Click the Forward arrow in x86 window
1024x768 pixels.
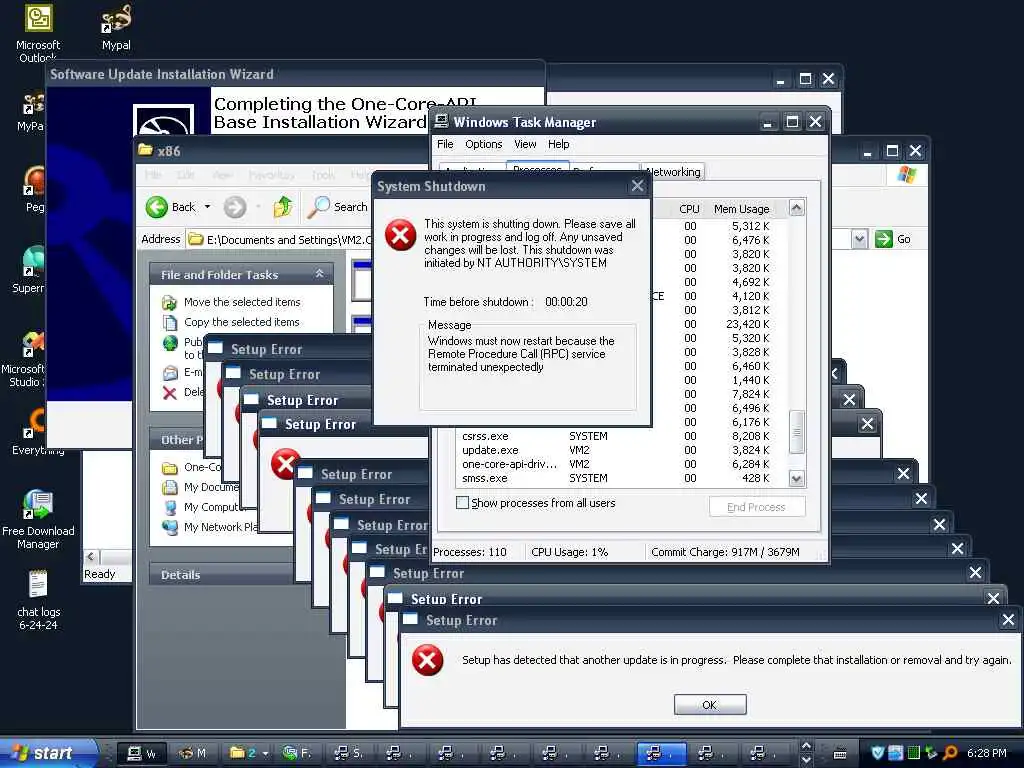pyautogui.click(x=235, y=207)
